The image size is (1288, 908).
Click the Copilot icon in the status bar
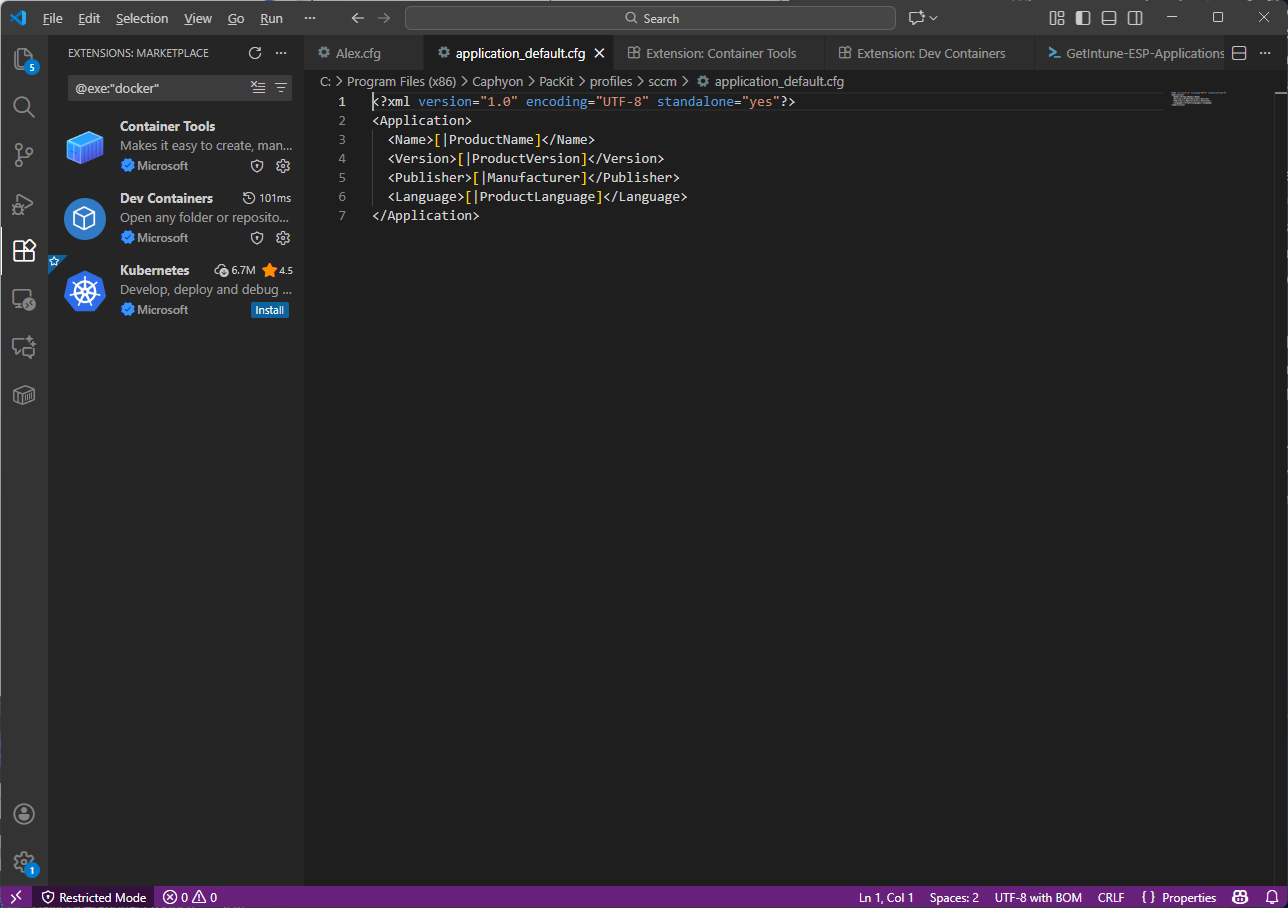pos(1240,897)
